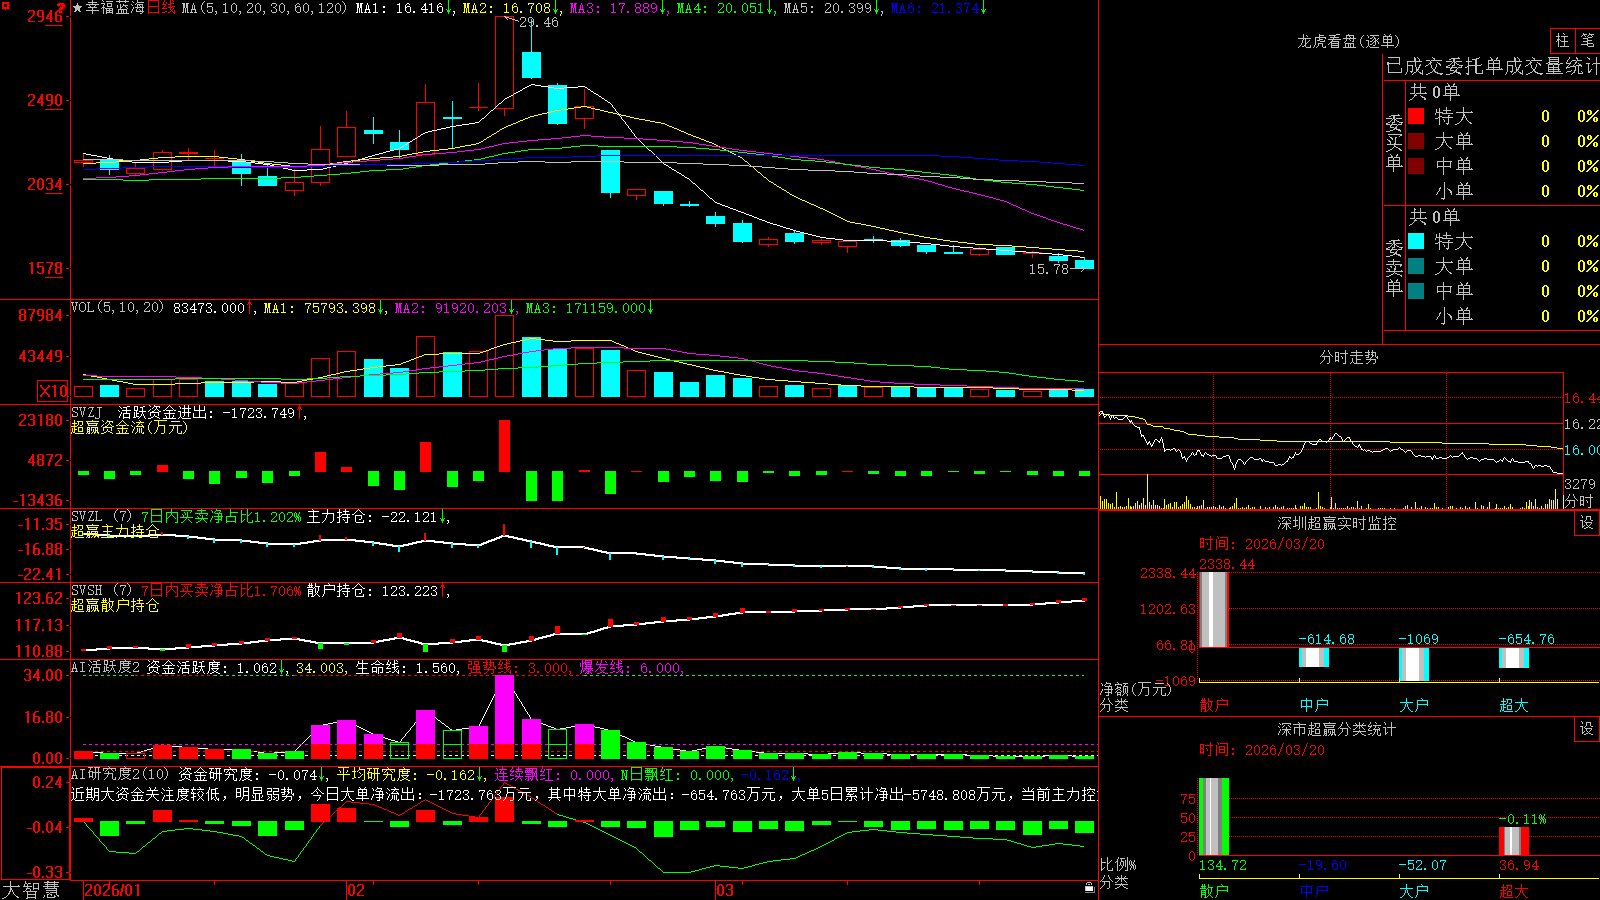The image size is (1600, 900).
Task: Click the dark red 中单 buy-order swatch
Action: point(1416,166)
